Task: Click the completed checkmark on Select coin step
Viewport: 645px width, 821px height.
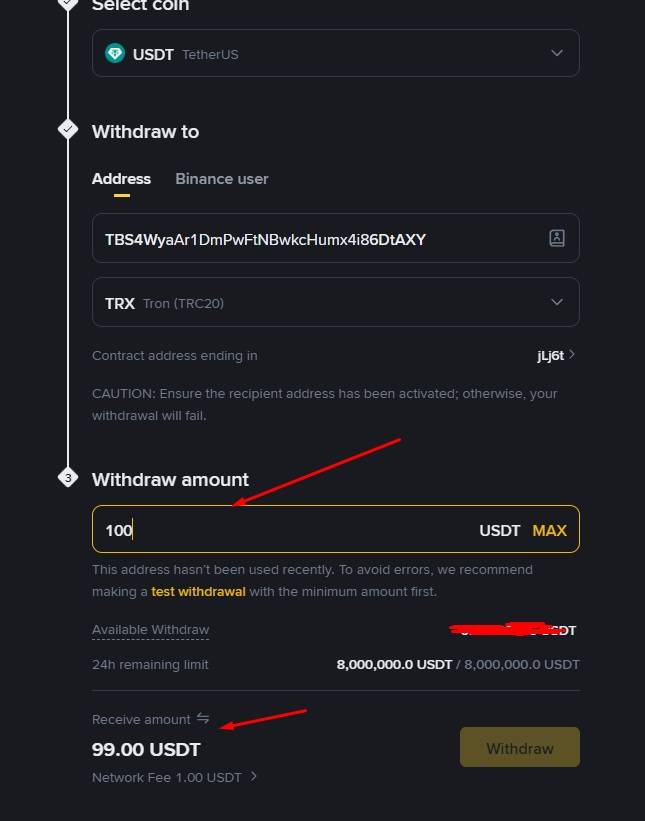Action: (x=67, y=4)
